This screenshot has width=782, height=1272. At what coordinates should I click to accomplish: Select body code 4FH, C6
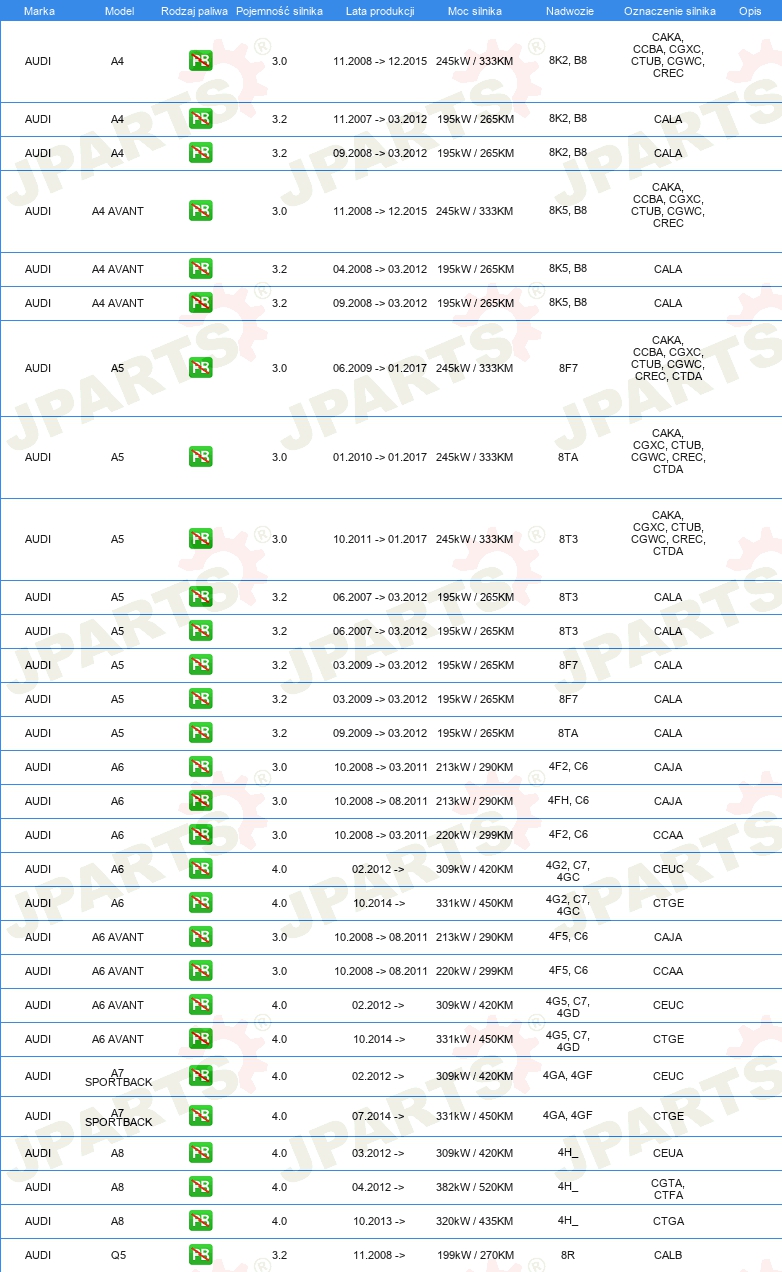click(x=568, y=801)
